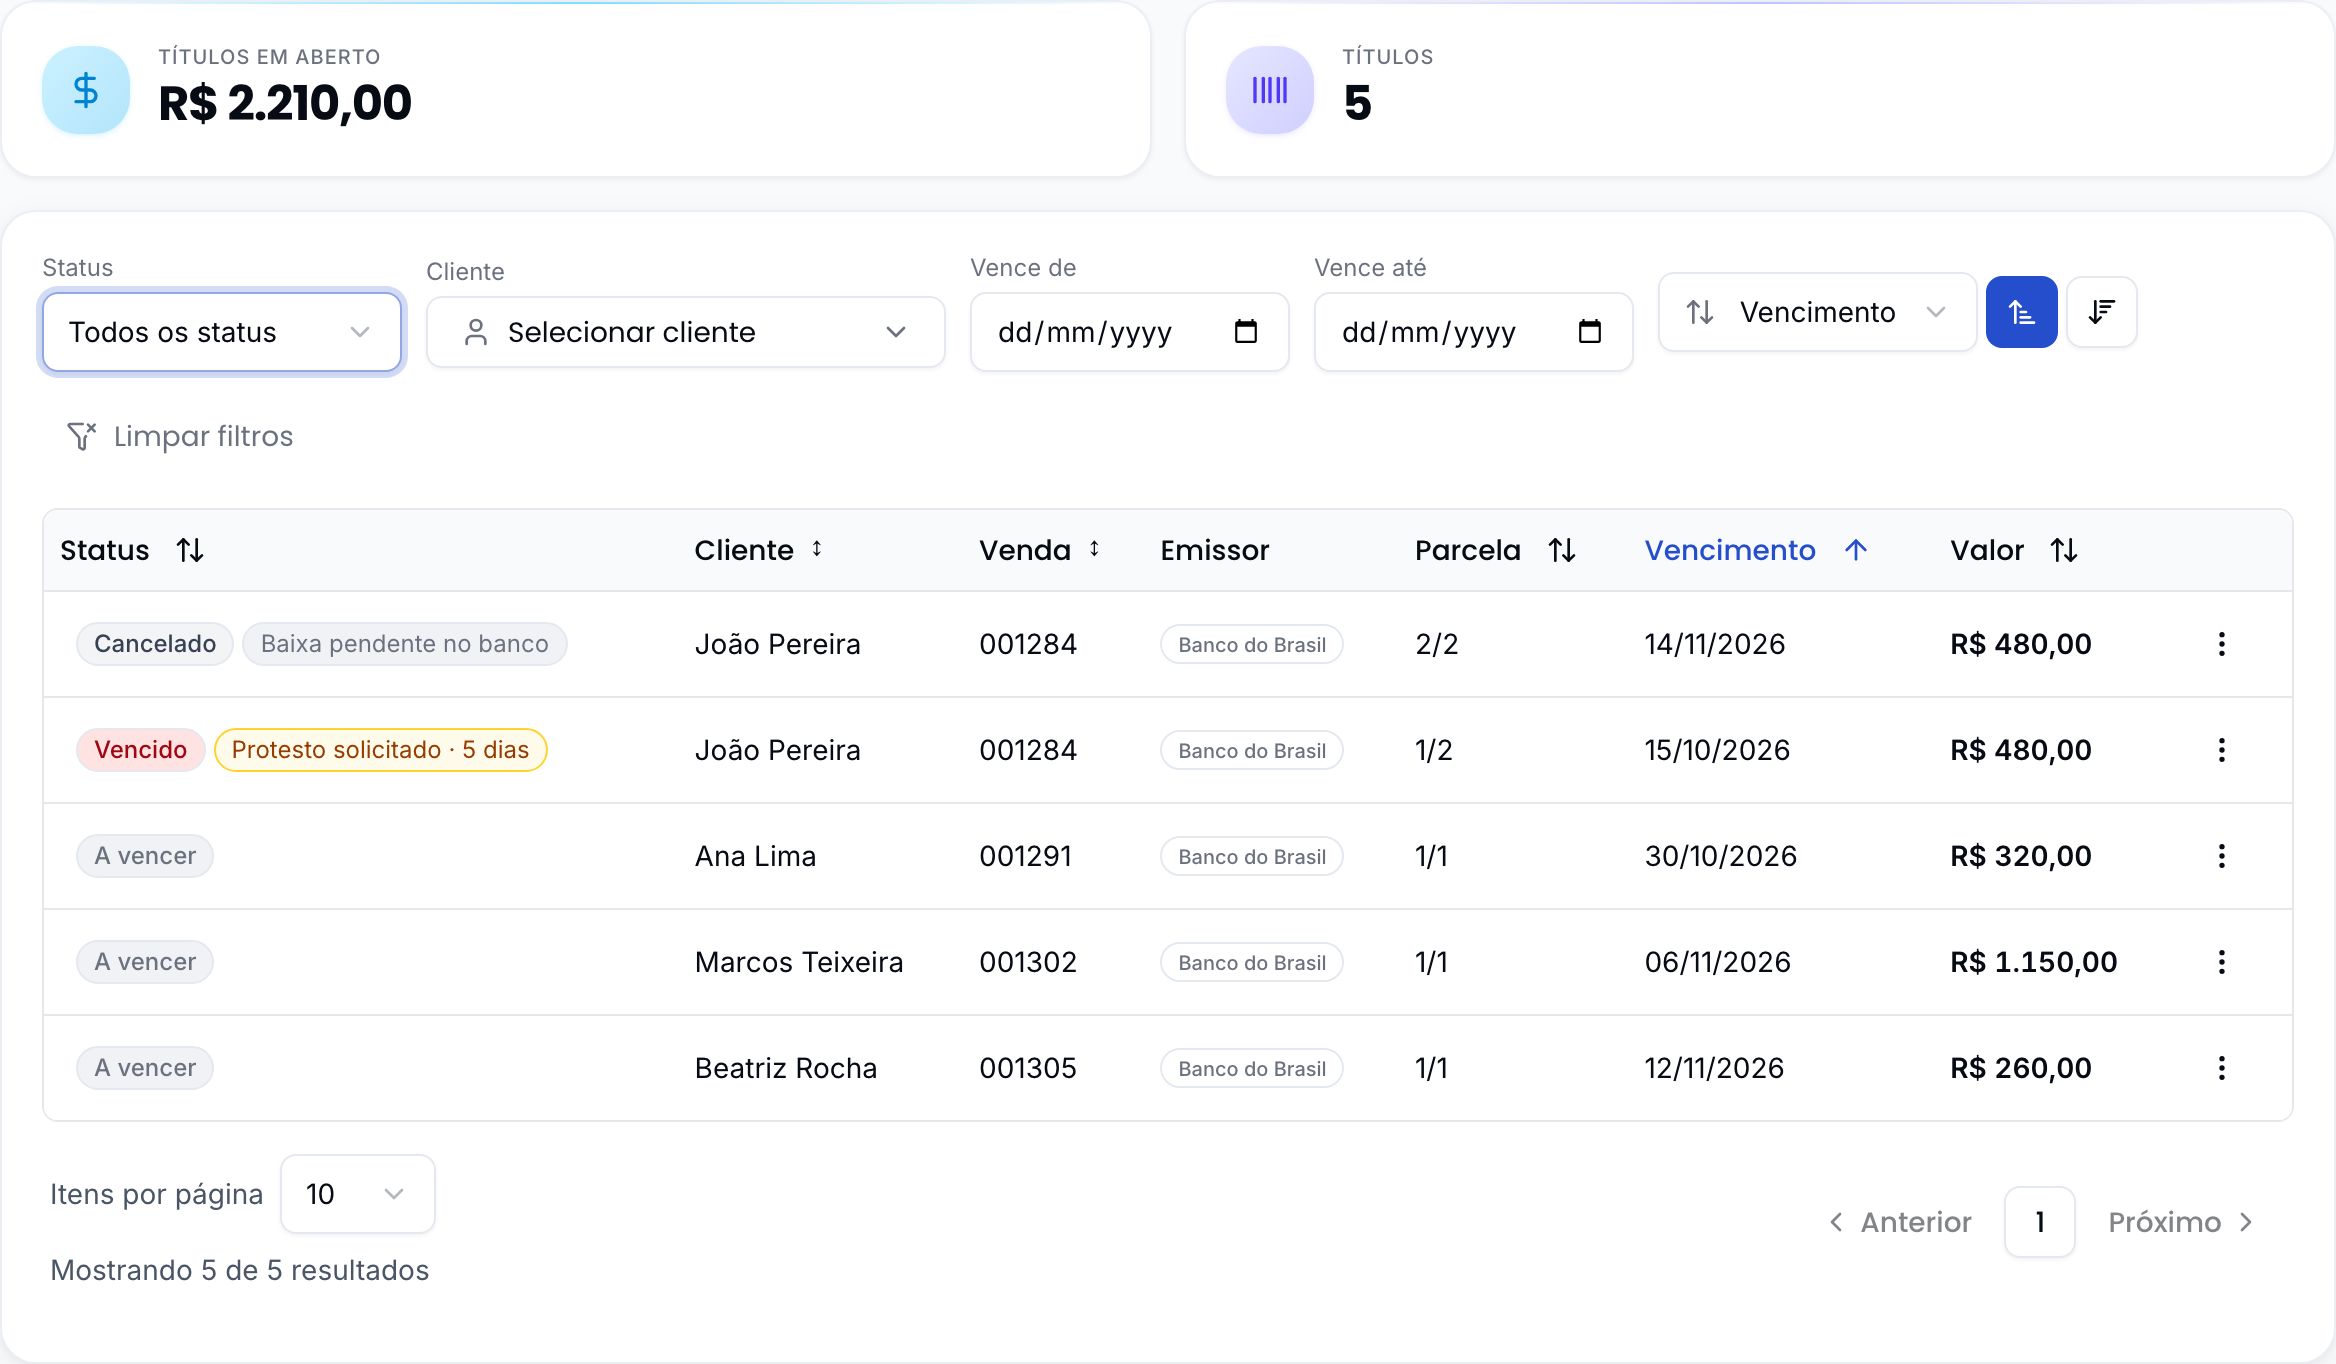Go to Anterior page

click(1900, 1222)
